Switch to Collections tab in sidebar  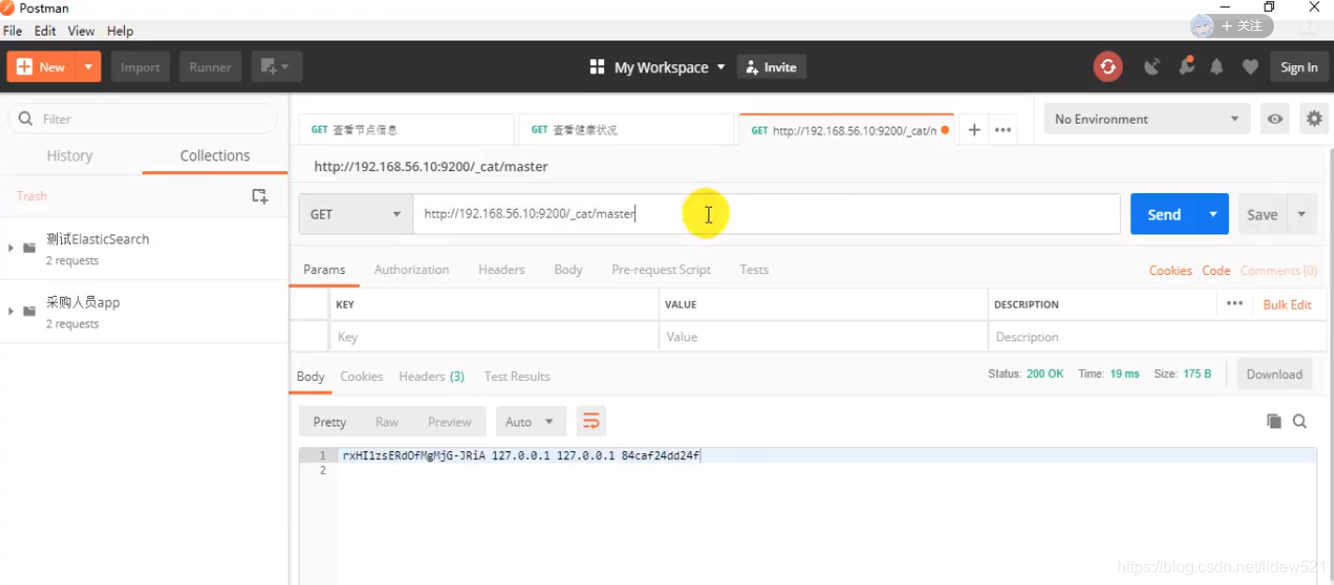[x=215, y=156]
